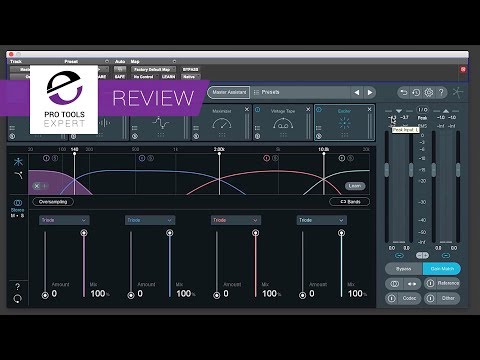Screen dimensions: 480x360
Task: Remove band 1 with the X button
Action: [37, 186]
